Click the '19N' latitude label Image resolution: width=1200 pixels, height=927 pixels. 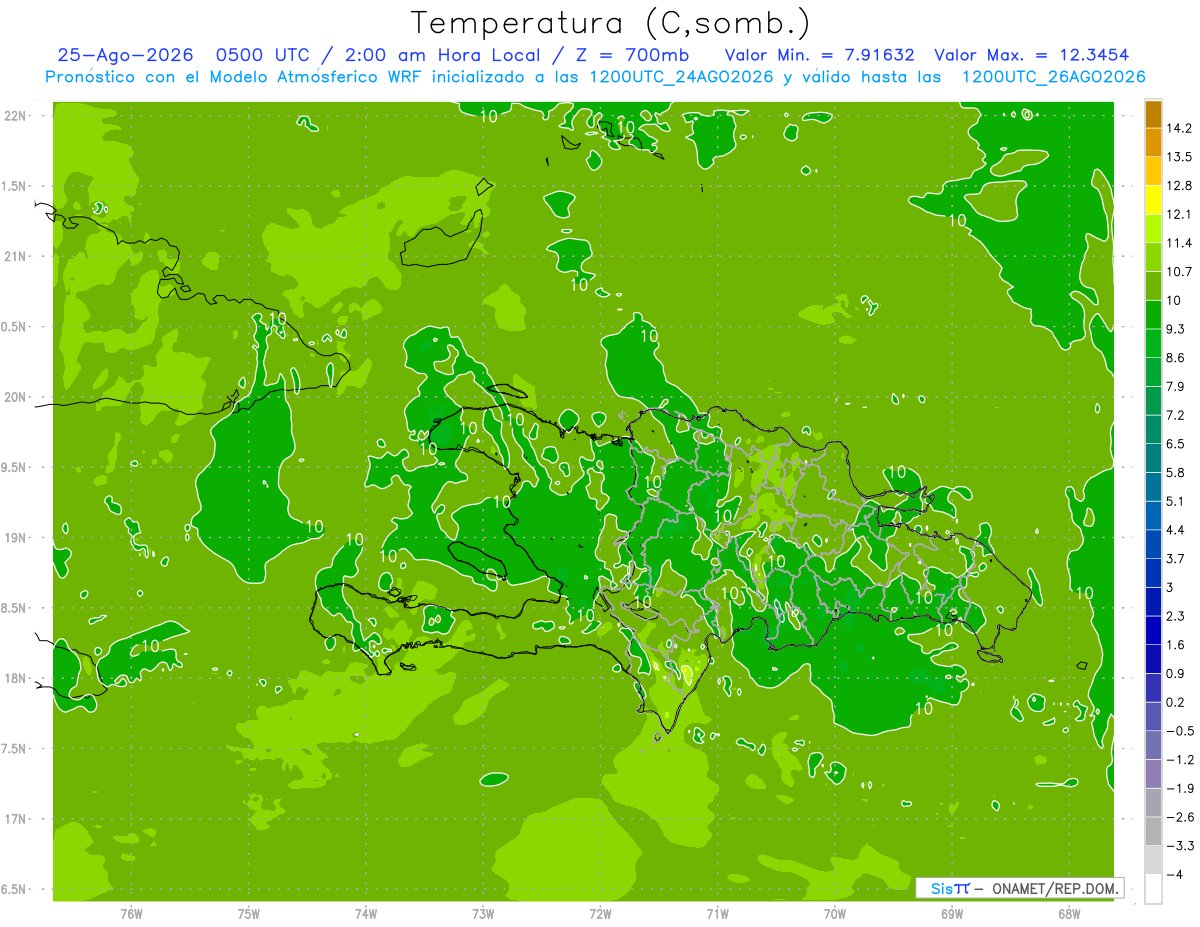[14, 538]
